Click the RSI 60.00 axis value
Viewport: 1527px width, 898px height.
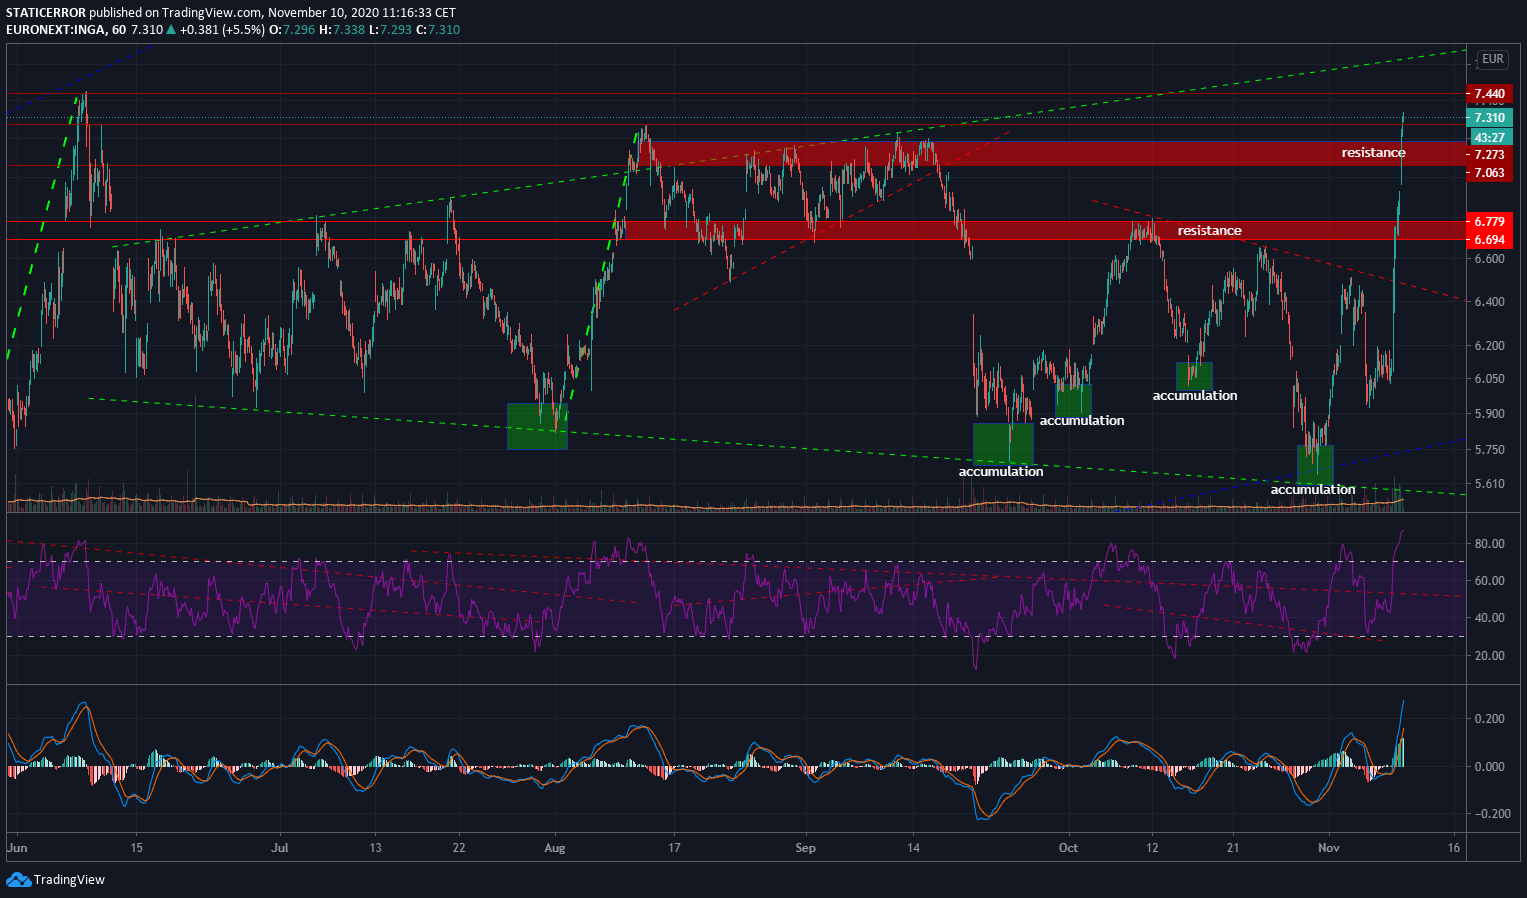[x=1489, y=581]
